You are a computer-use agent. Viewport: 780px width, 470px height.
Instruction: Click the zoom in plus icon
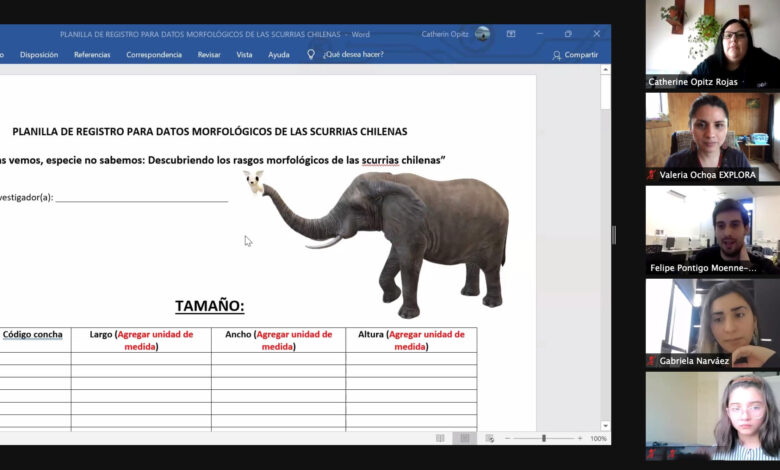click(579, 438)
